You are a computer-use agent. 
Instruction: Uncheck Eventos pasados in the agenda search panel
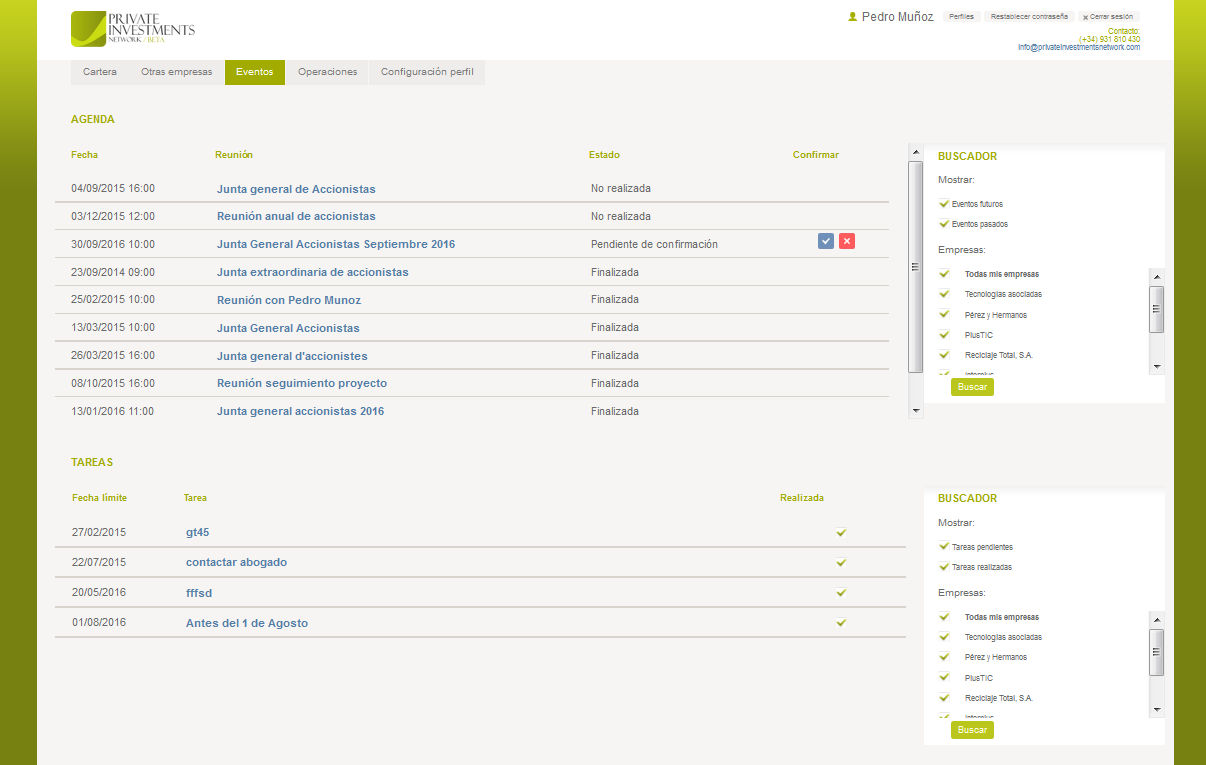click(944, 224)
